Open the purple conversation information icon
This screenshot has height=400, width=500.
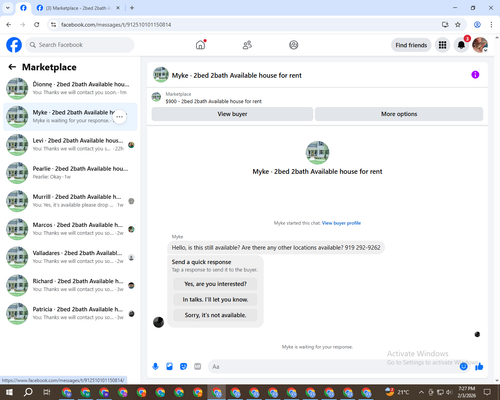click(x=475, y=75)
